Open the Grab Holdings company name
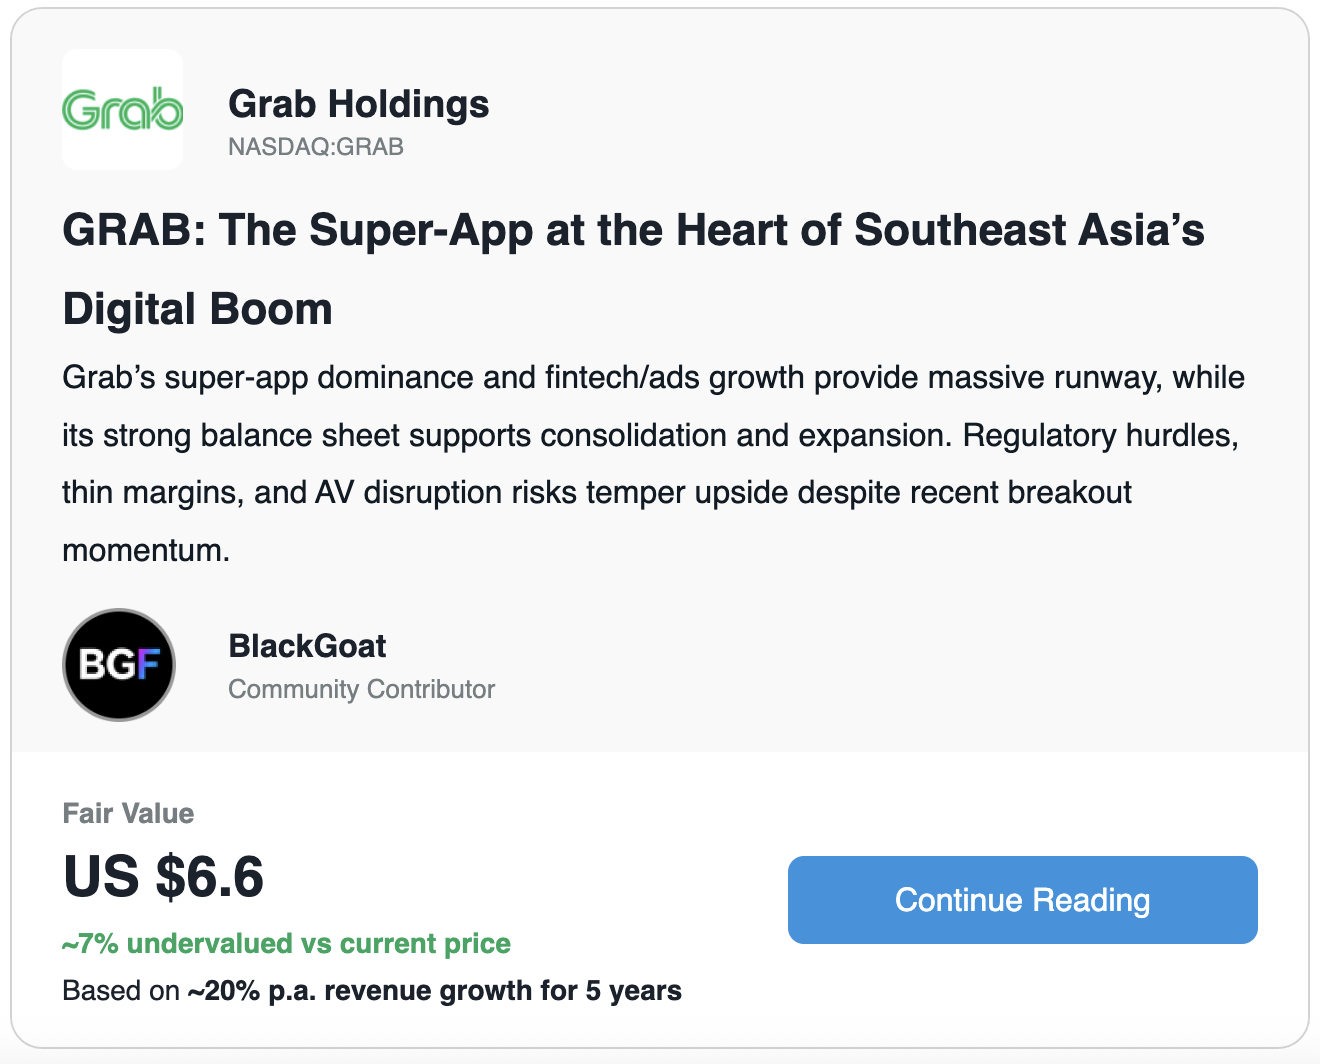The width and height of the screenshot is (1320, 1064). coord(358,104)
